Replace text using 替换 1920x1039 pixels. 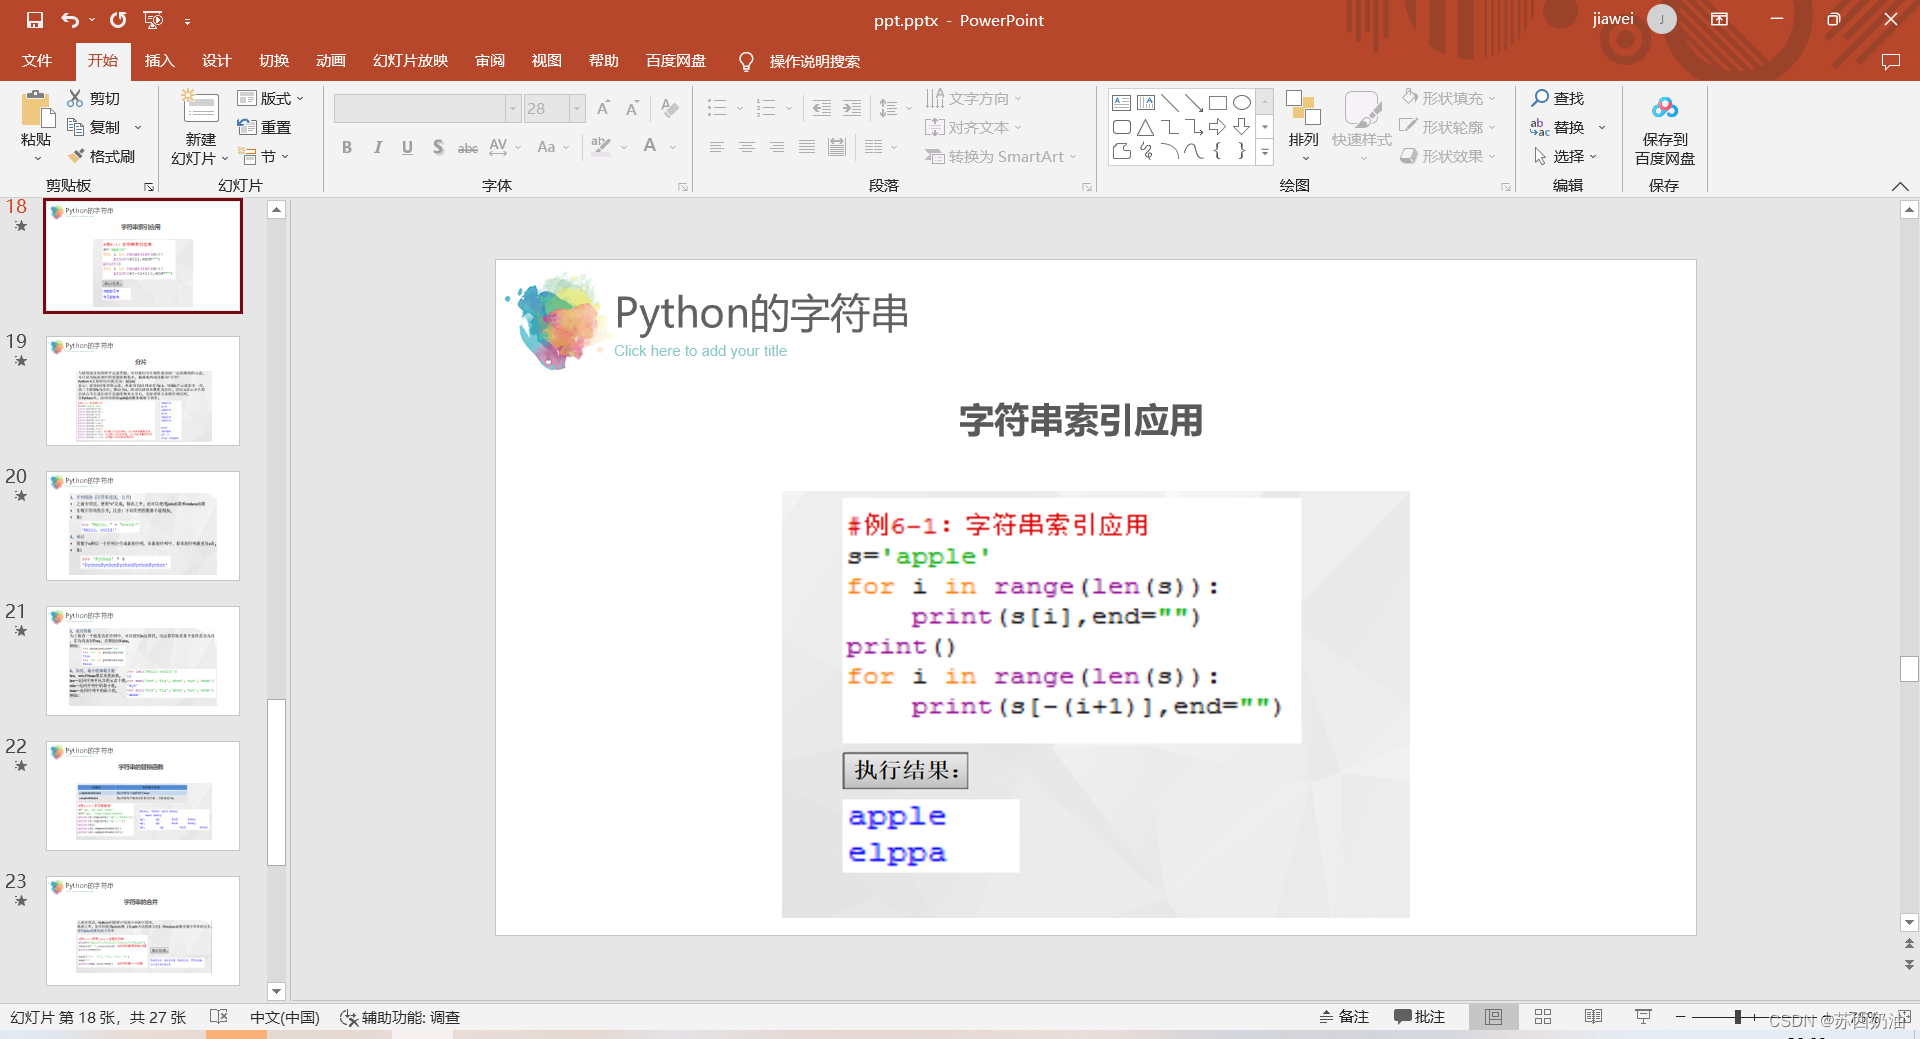click(x=1558, y=127)
